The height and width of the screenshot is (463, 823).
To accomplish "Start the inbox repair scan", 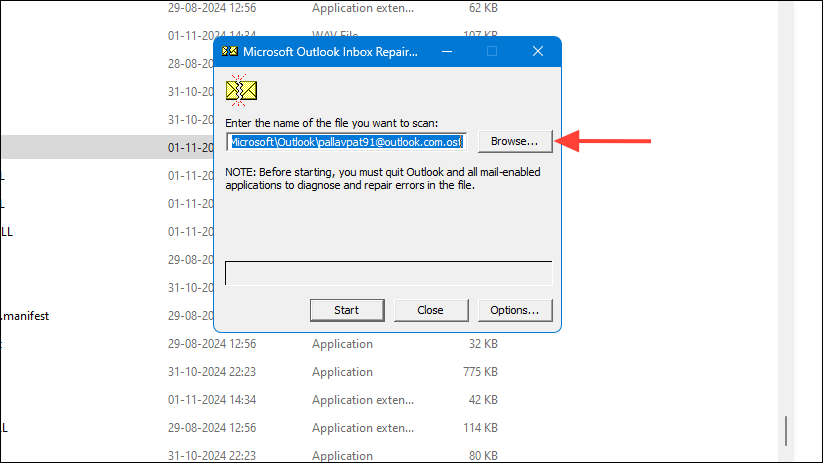I will click(347, 310).
